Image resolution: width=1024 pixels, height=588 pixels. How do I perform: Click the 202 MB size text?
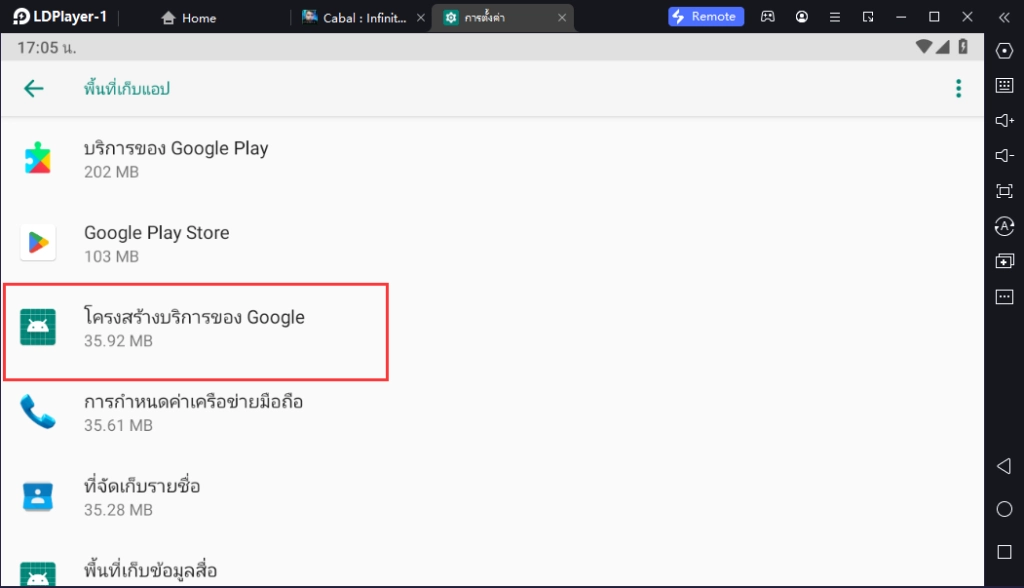[x=111, y=172]
